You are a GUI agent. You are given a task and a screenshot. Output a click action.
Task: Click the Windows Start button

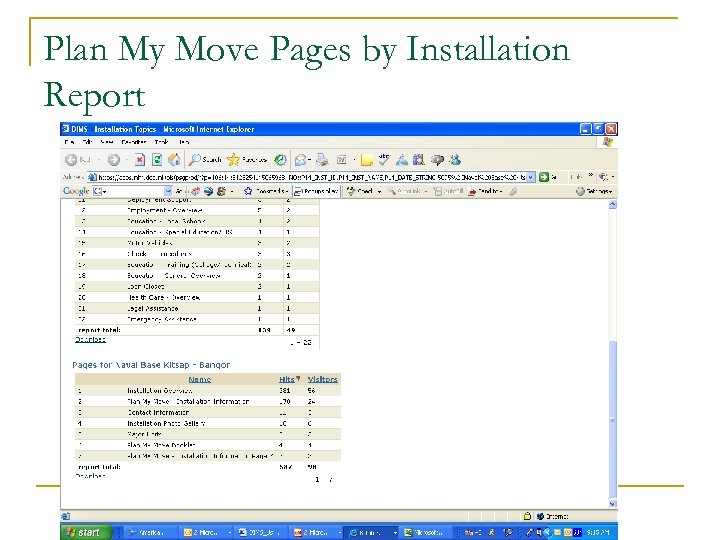[x=86, y=532]
